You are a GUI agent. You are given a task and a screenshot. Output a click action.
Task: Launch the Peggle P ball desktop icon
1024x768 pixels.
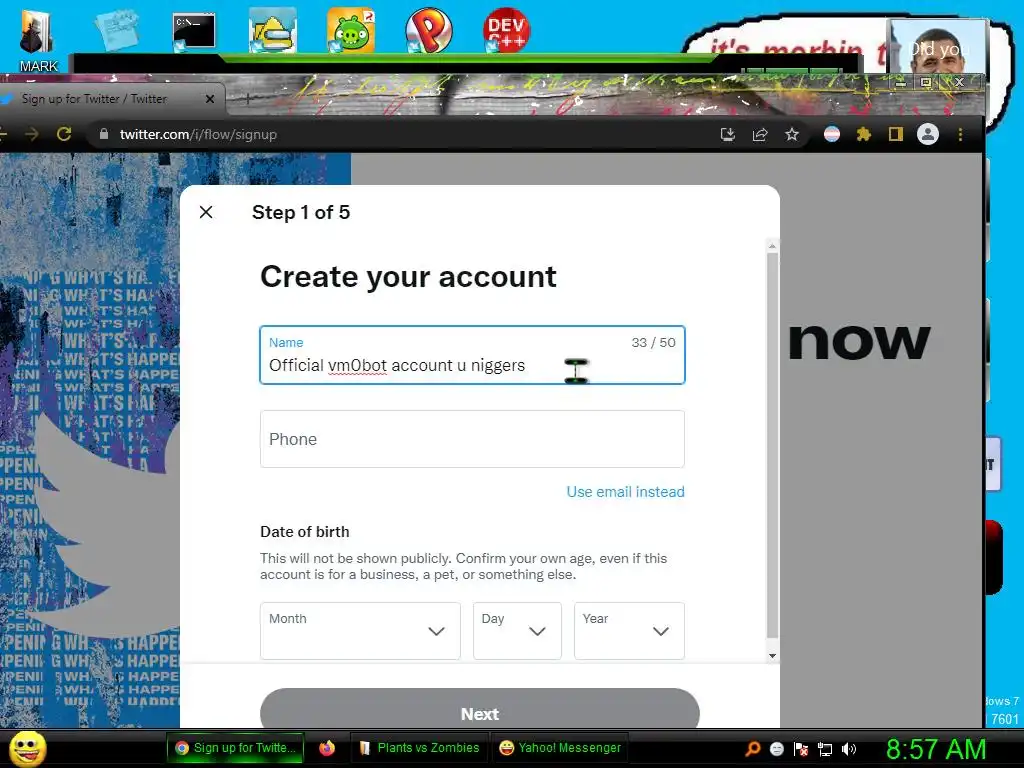click(x=428, y=30)
